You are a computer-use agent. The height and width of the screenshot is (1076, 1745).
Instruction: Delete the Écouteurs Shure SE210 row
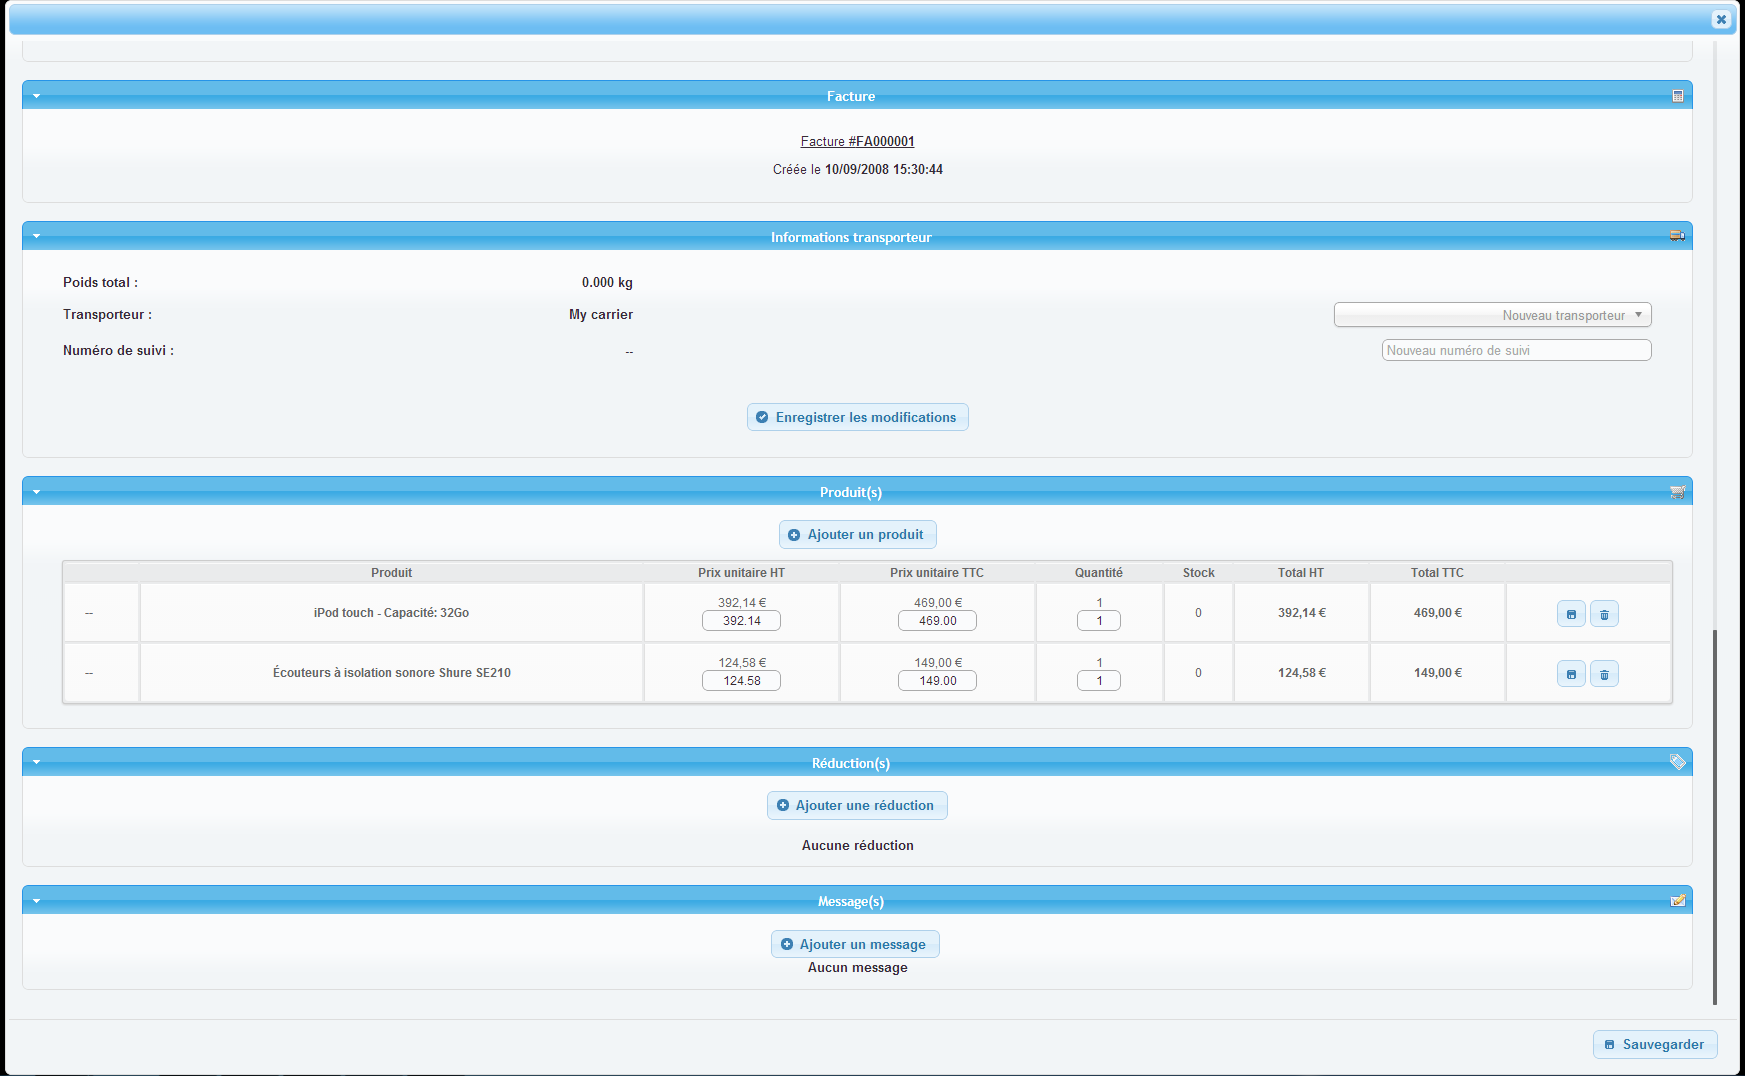(x=1604, y=674)
